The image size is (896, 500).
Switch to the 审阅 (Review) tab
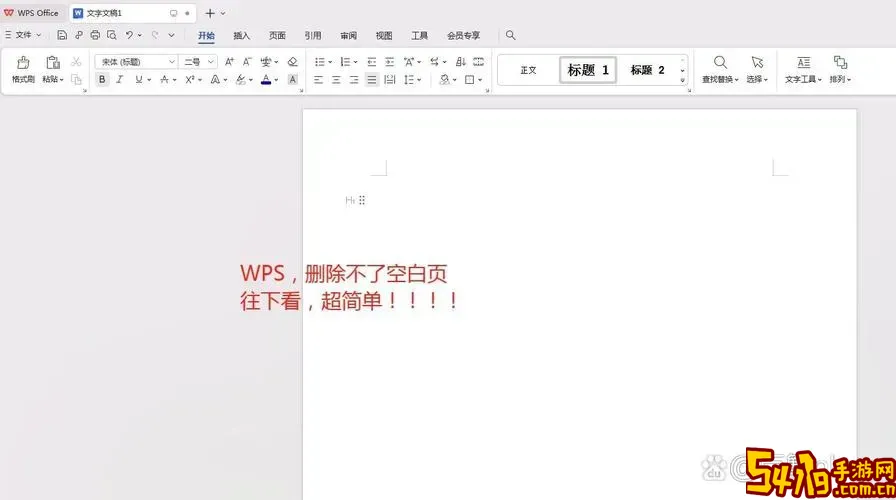tap(349, 35)
